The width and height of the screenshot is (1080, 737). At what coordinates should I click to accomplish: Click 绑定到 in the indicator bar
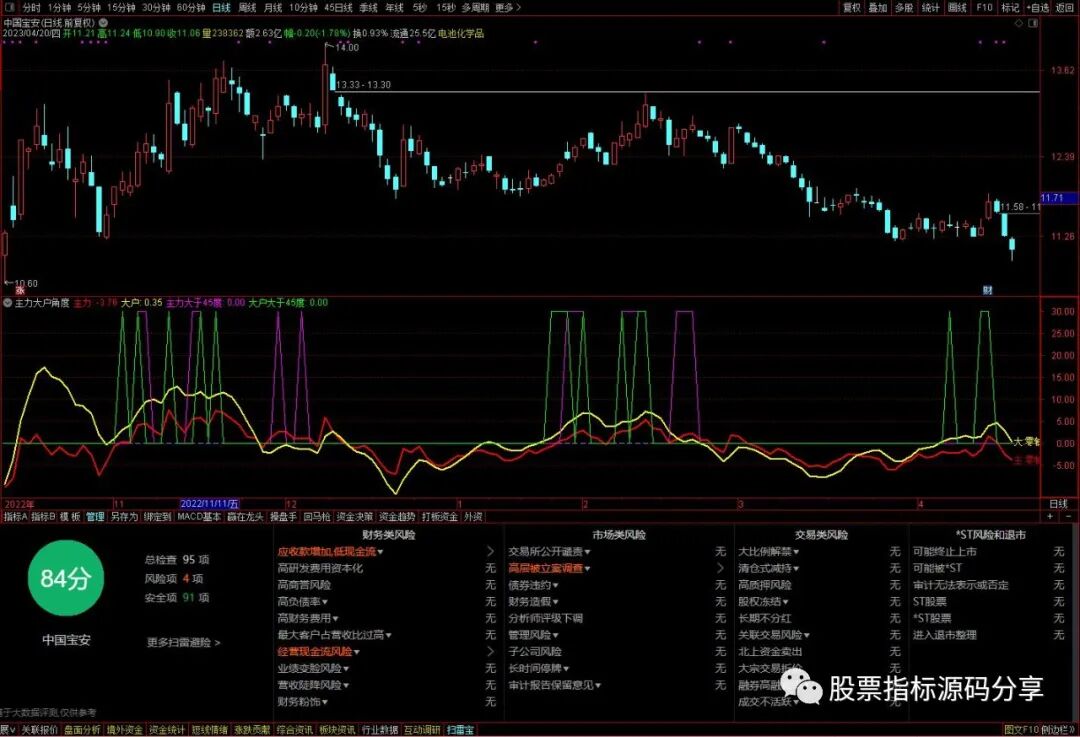(158, 517)
